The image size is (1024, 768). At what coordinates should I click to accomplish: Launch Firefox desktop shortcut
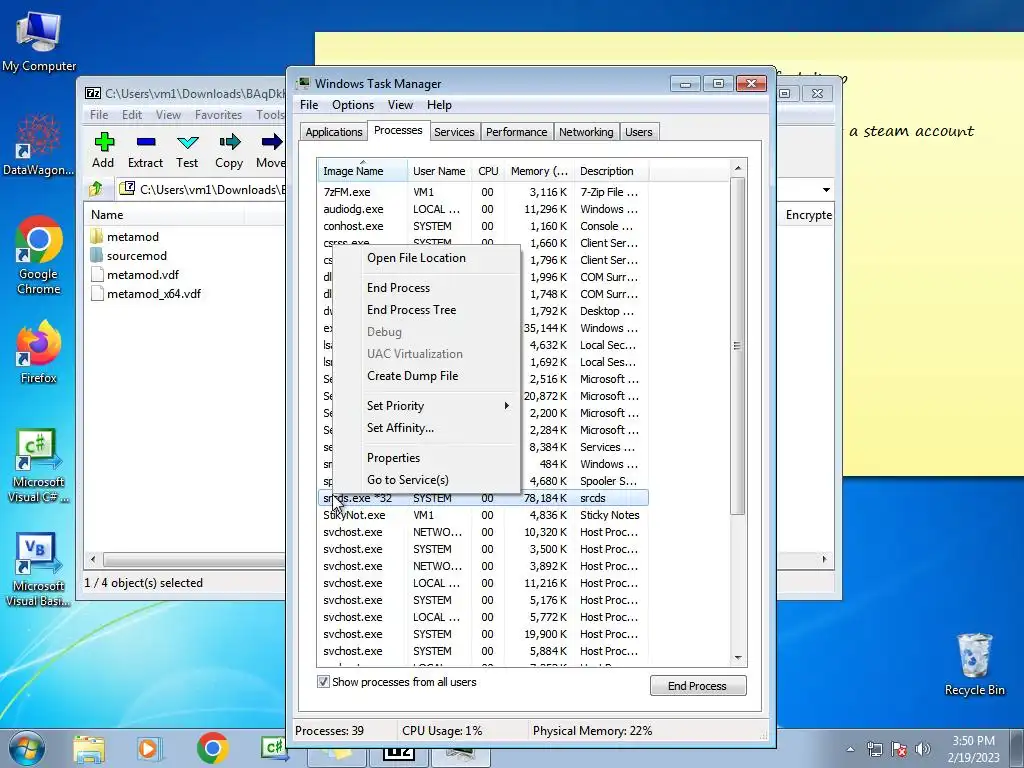[x=39, y=353]
